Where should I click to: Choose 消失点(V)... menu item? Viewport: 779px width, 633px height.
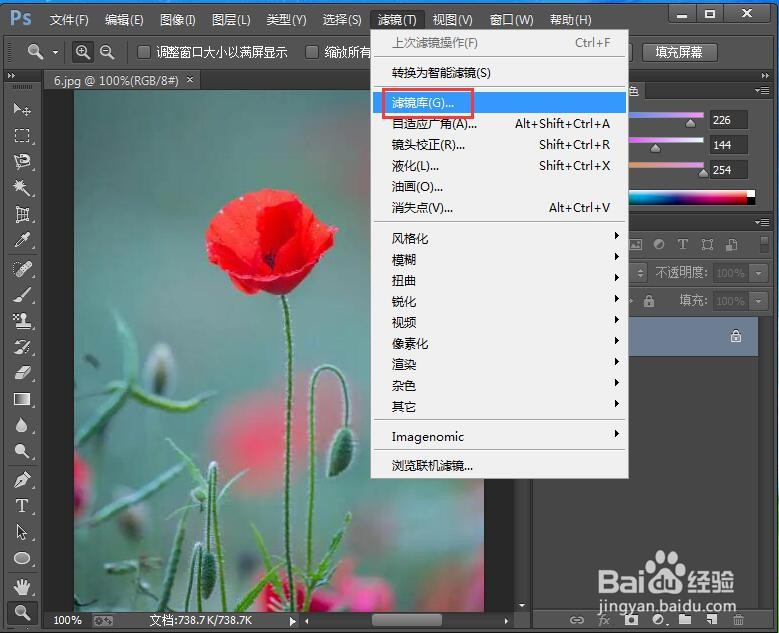click(500, 207)
